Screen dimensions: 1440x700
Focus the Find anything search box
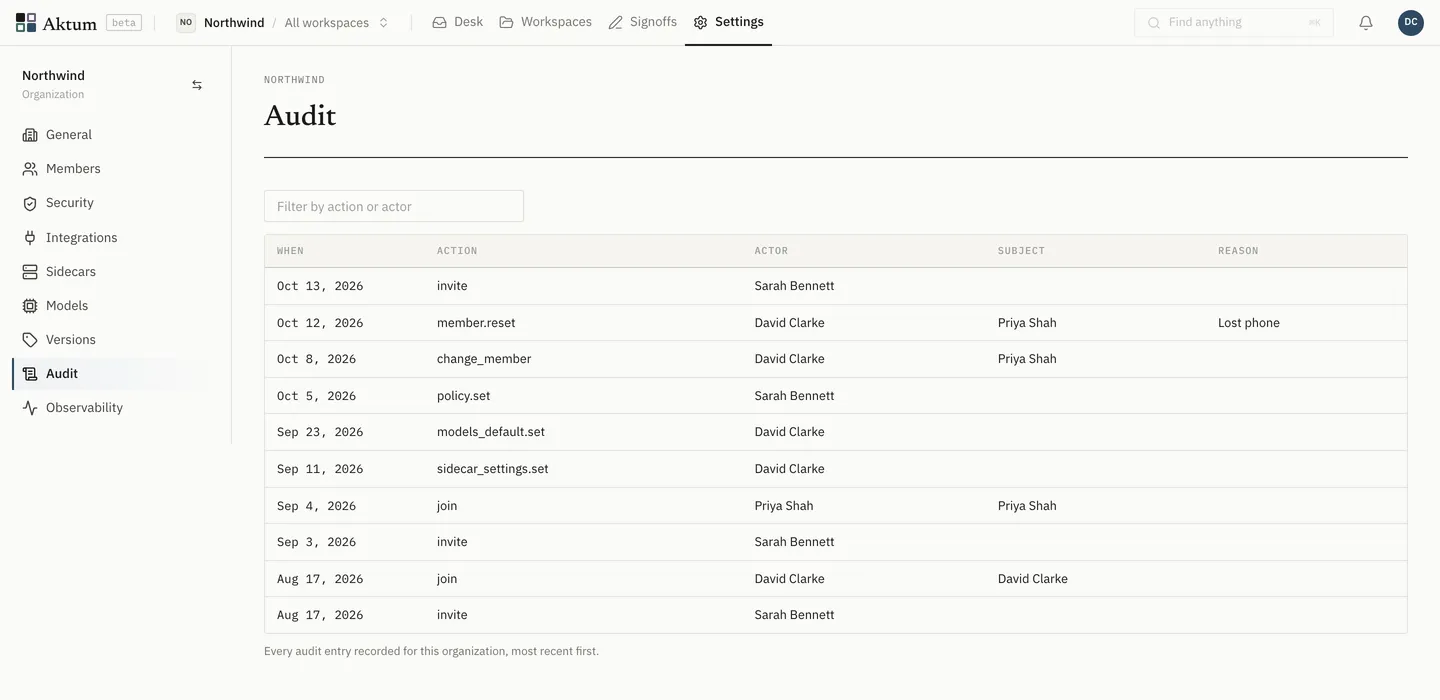coord(1233,22)
